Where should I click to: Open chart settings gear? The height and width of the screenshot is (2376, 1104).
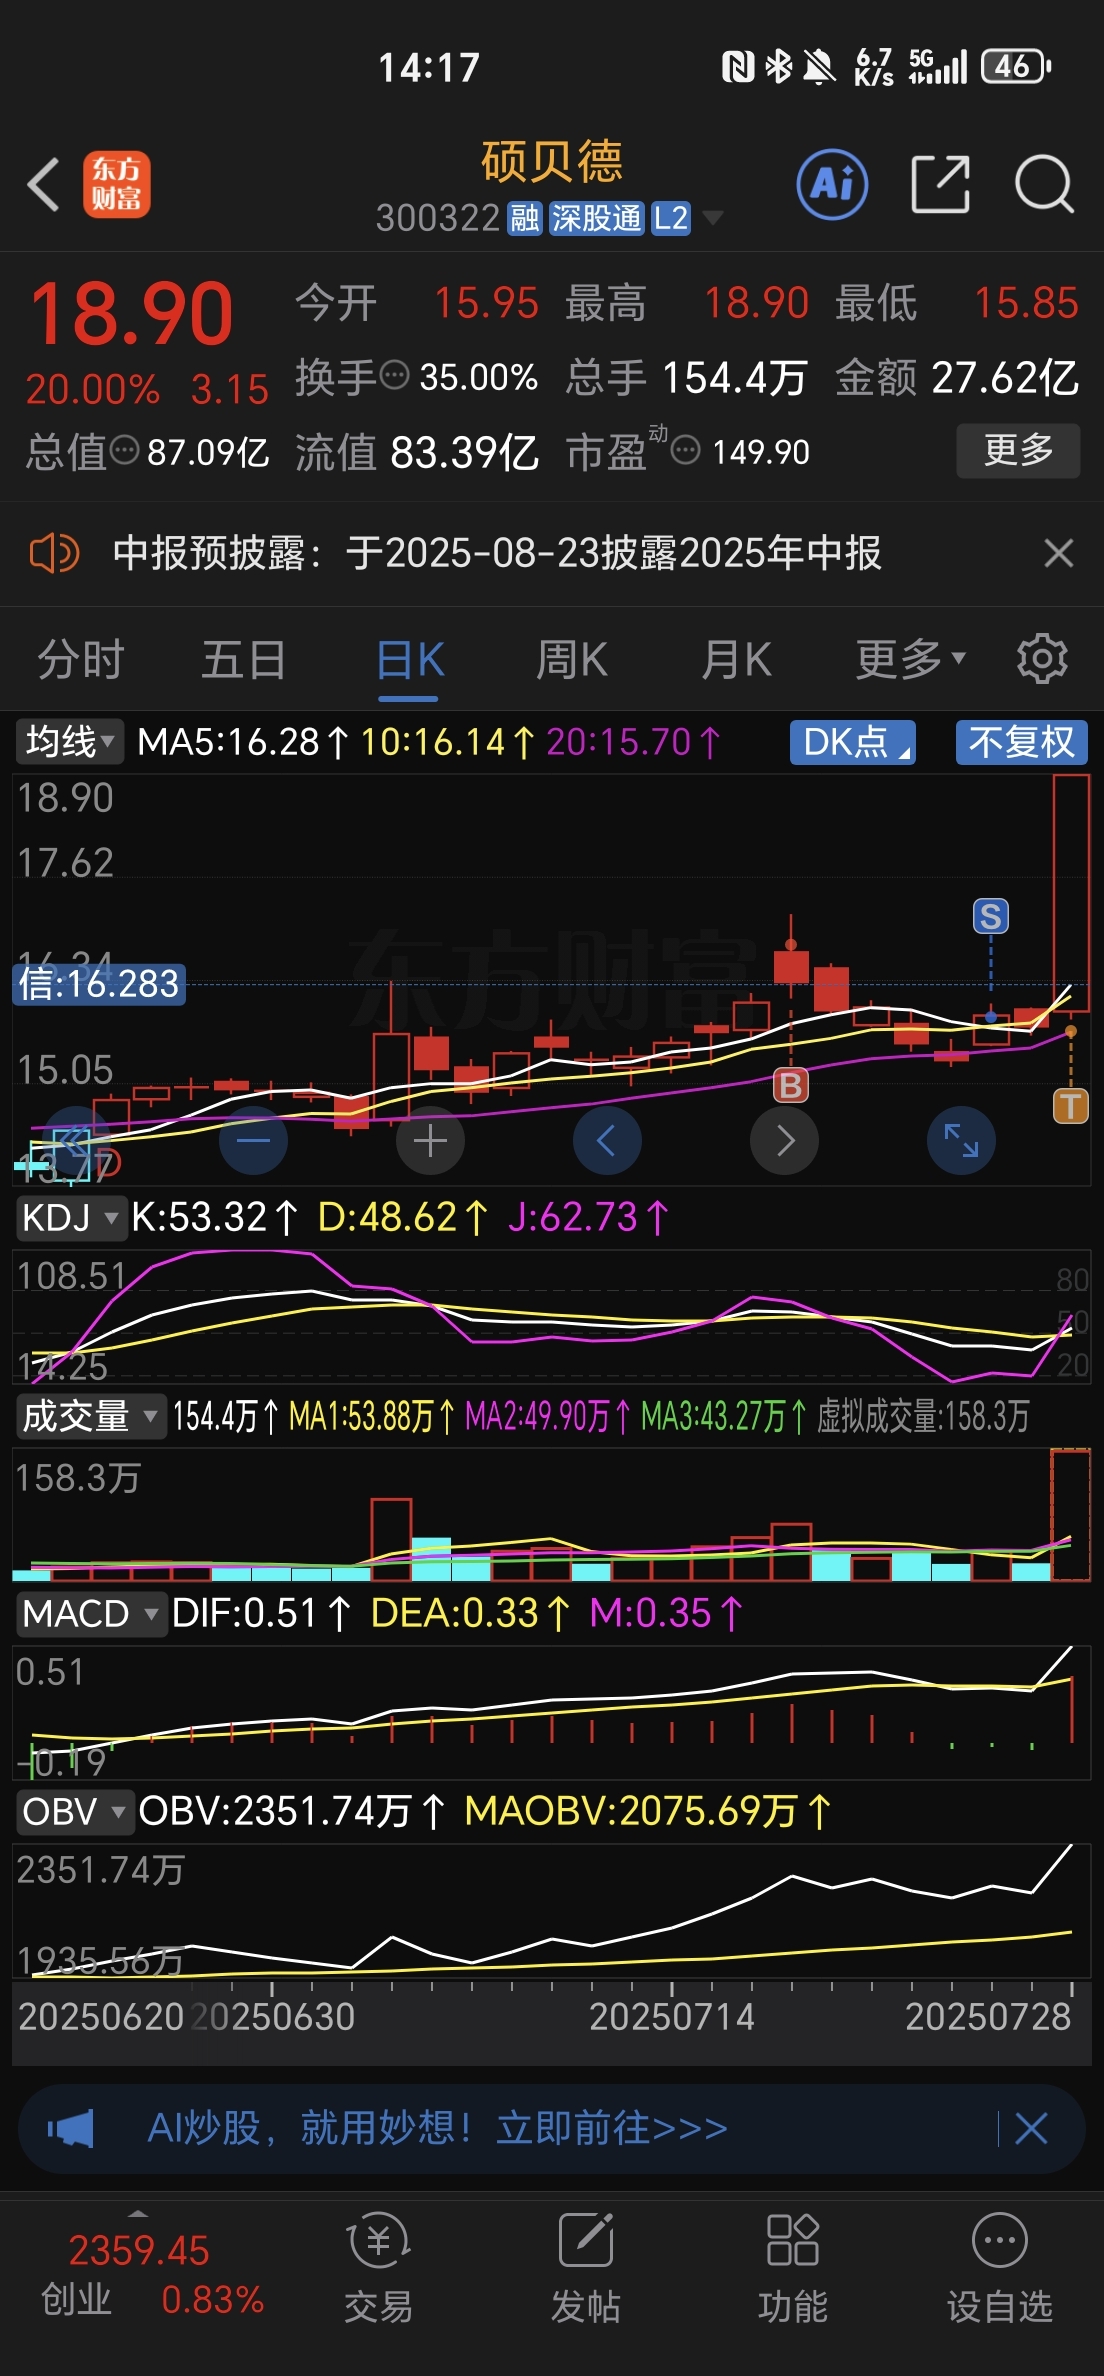click(x=1042, y=659)
